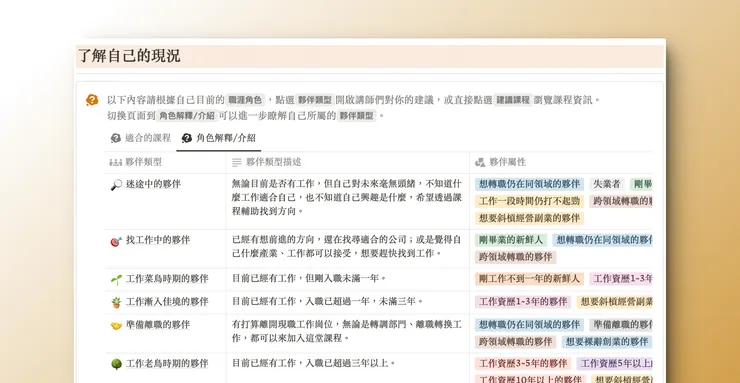Click the 工作資歷5年以上 tag
Screen dimensions: 740x383
click(614, 364)
